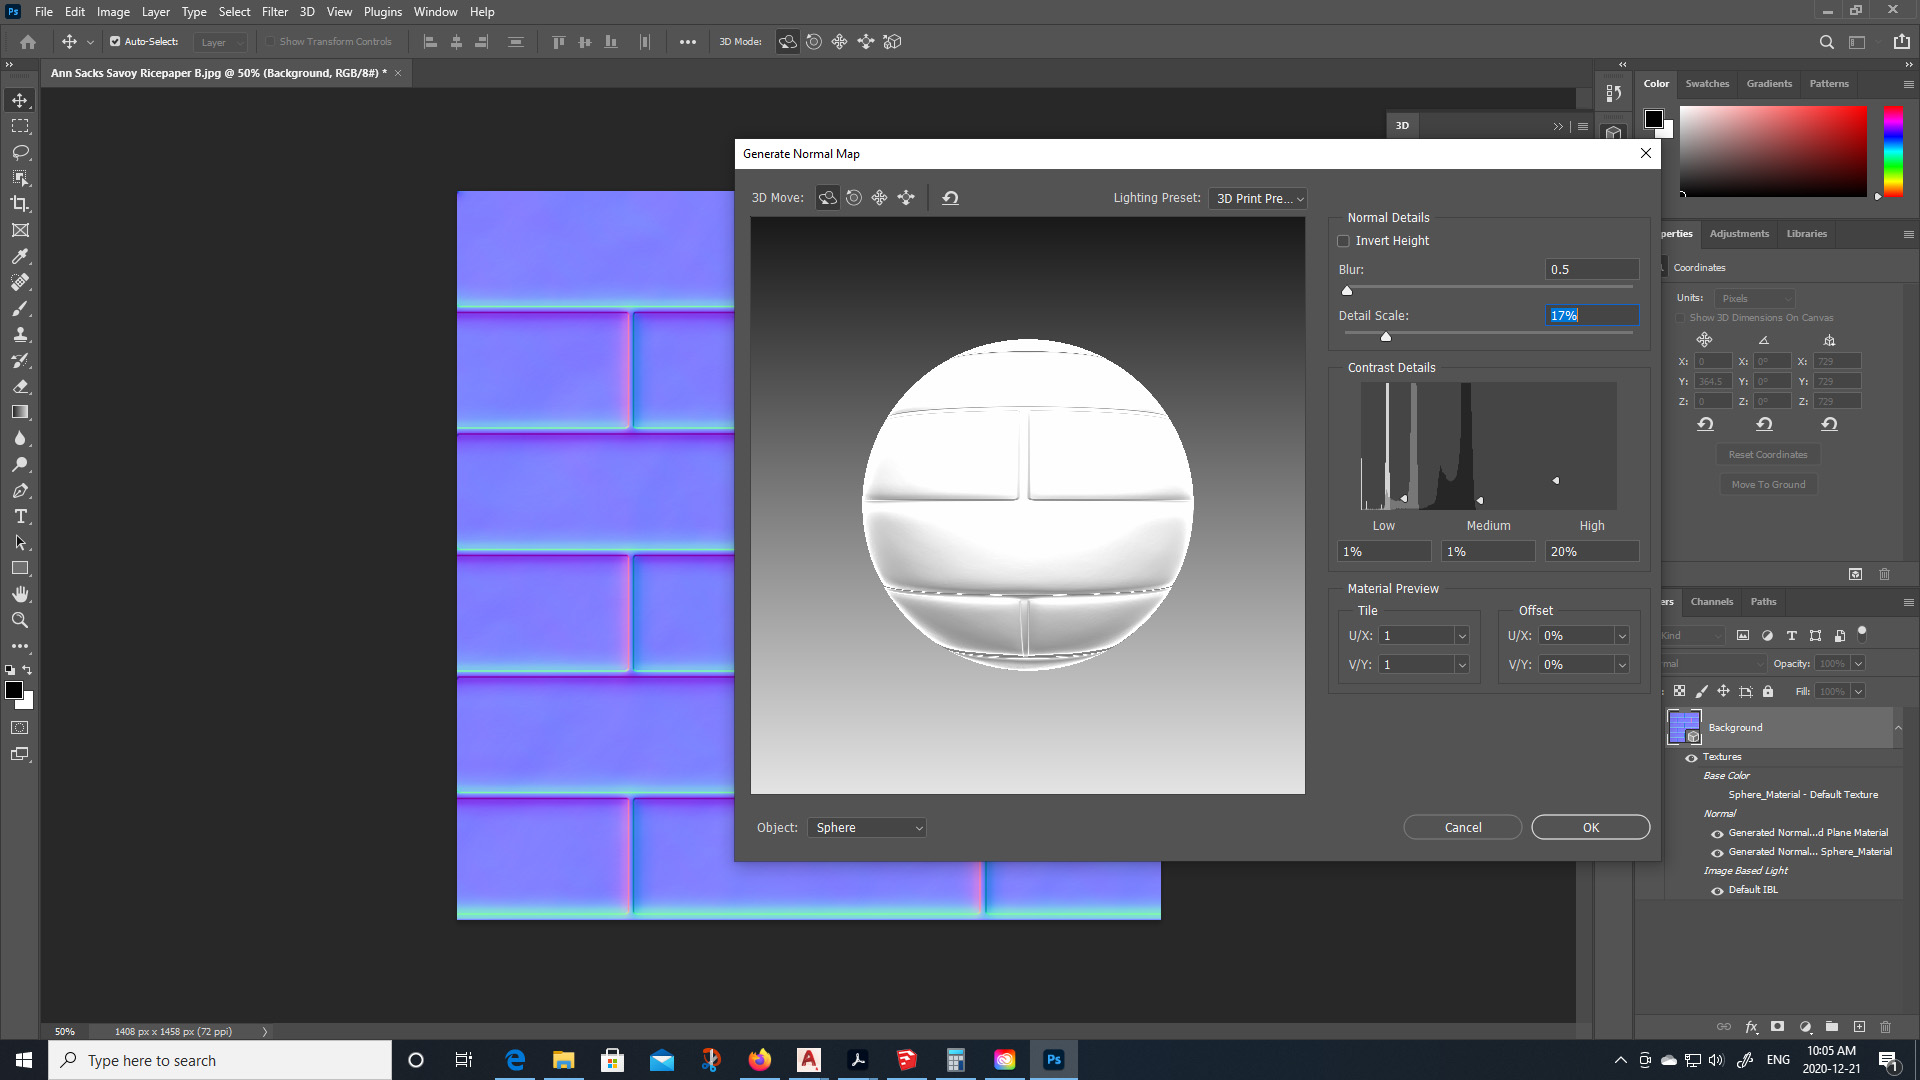Enable the Invert Height checkbox

[x=1343, y=240]
